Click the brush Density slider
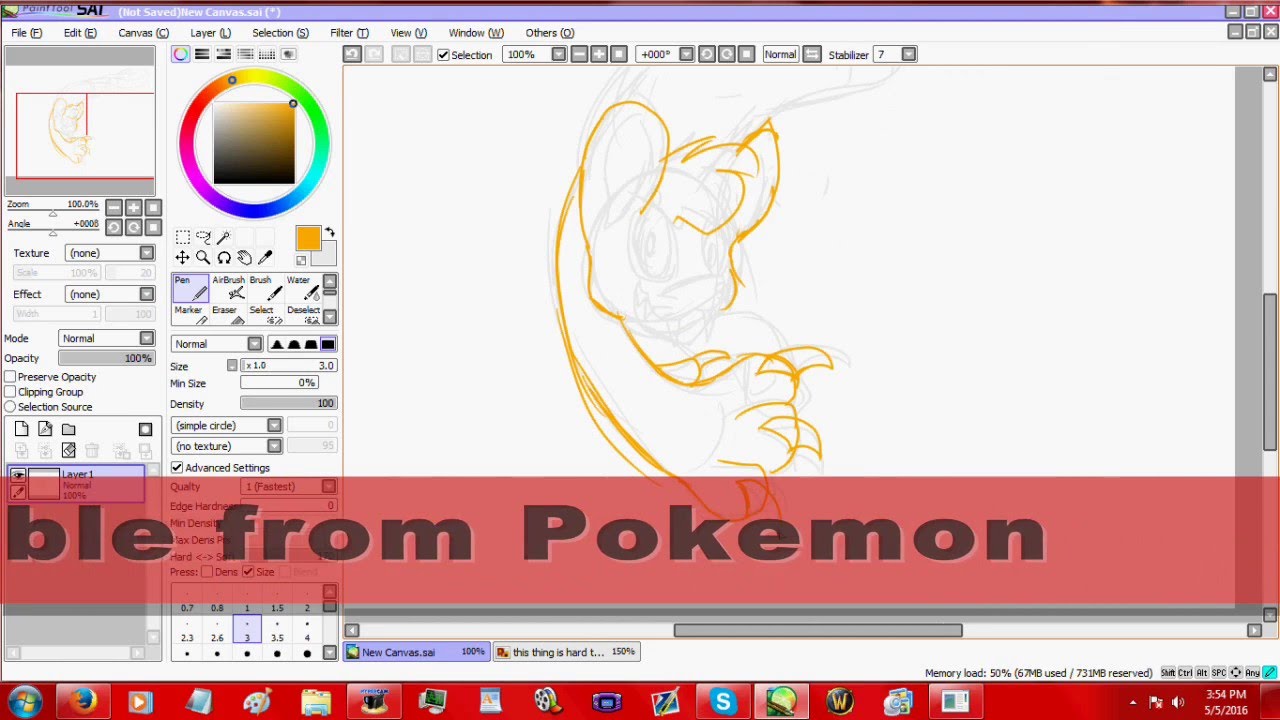 click(288, 404)
